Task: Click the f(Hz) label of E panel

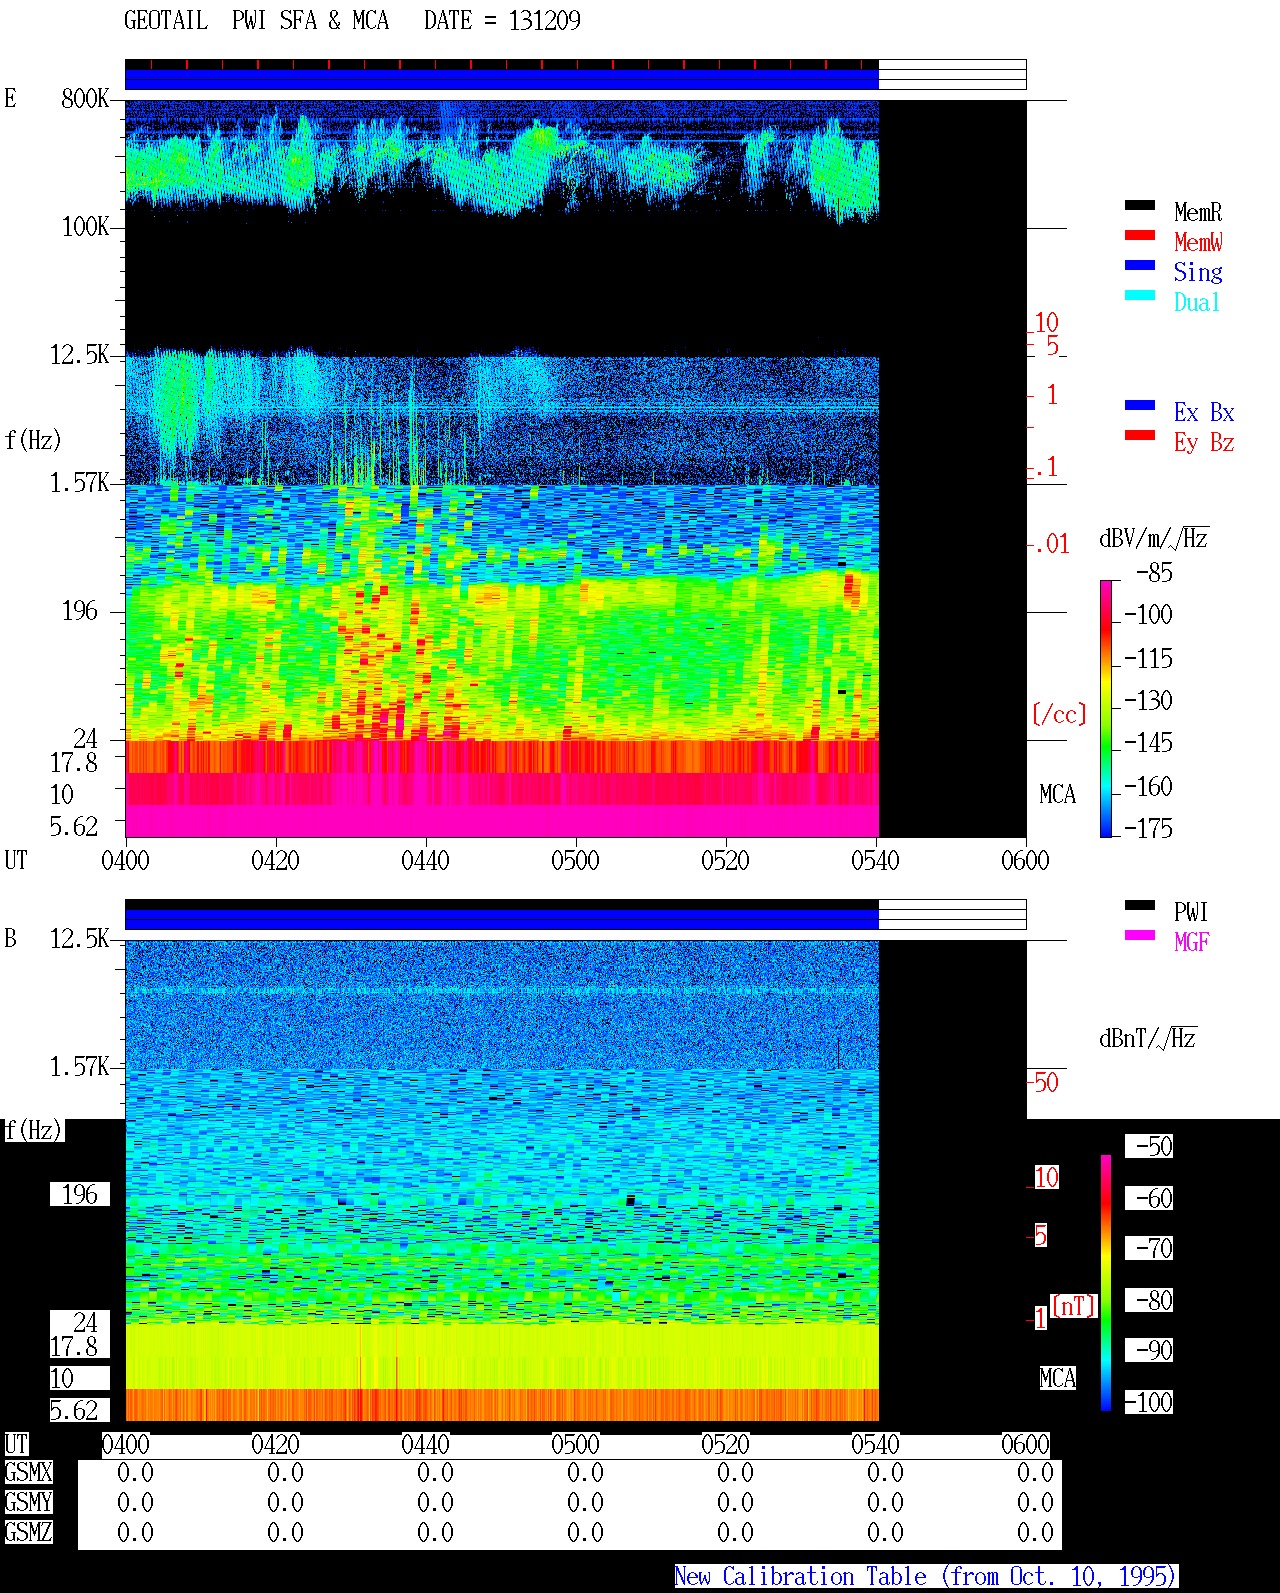Action: [33, 440]
